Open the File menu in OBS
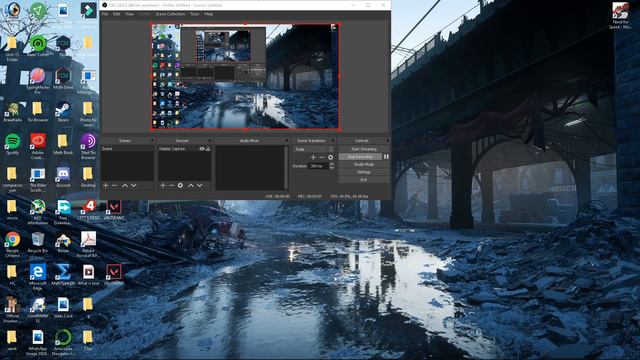Screen dimensions: 640x360 tap(105, 14)
